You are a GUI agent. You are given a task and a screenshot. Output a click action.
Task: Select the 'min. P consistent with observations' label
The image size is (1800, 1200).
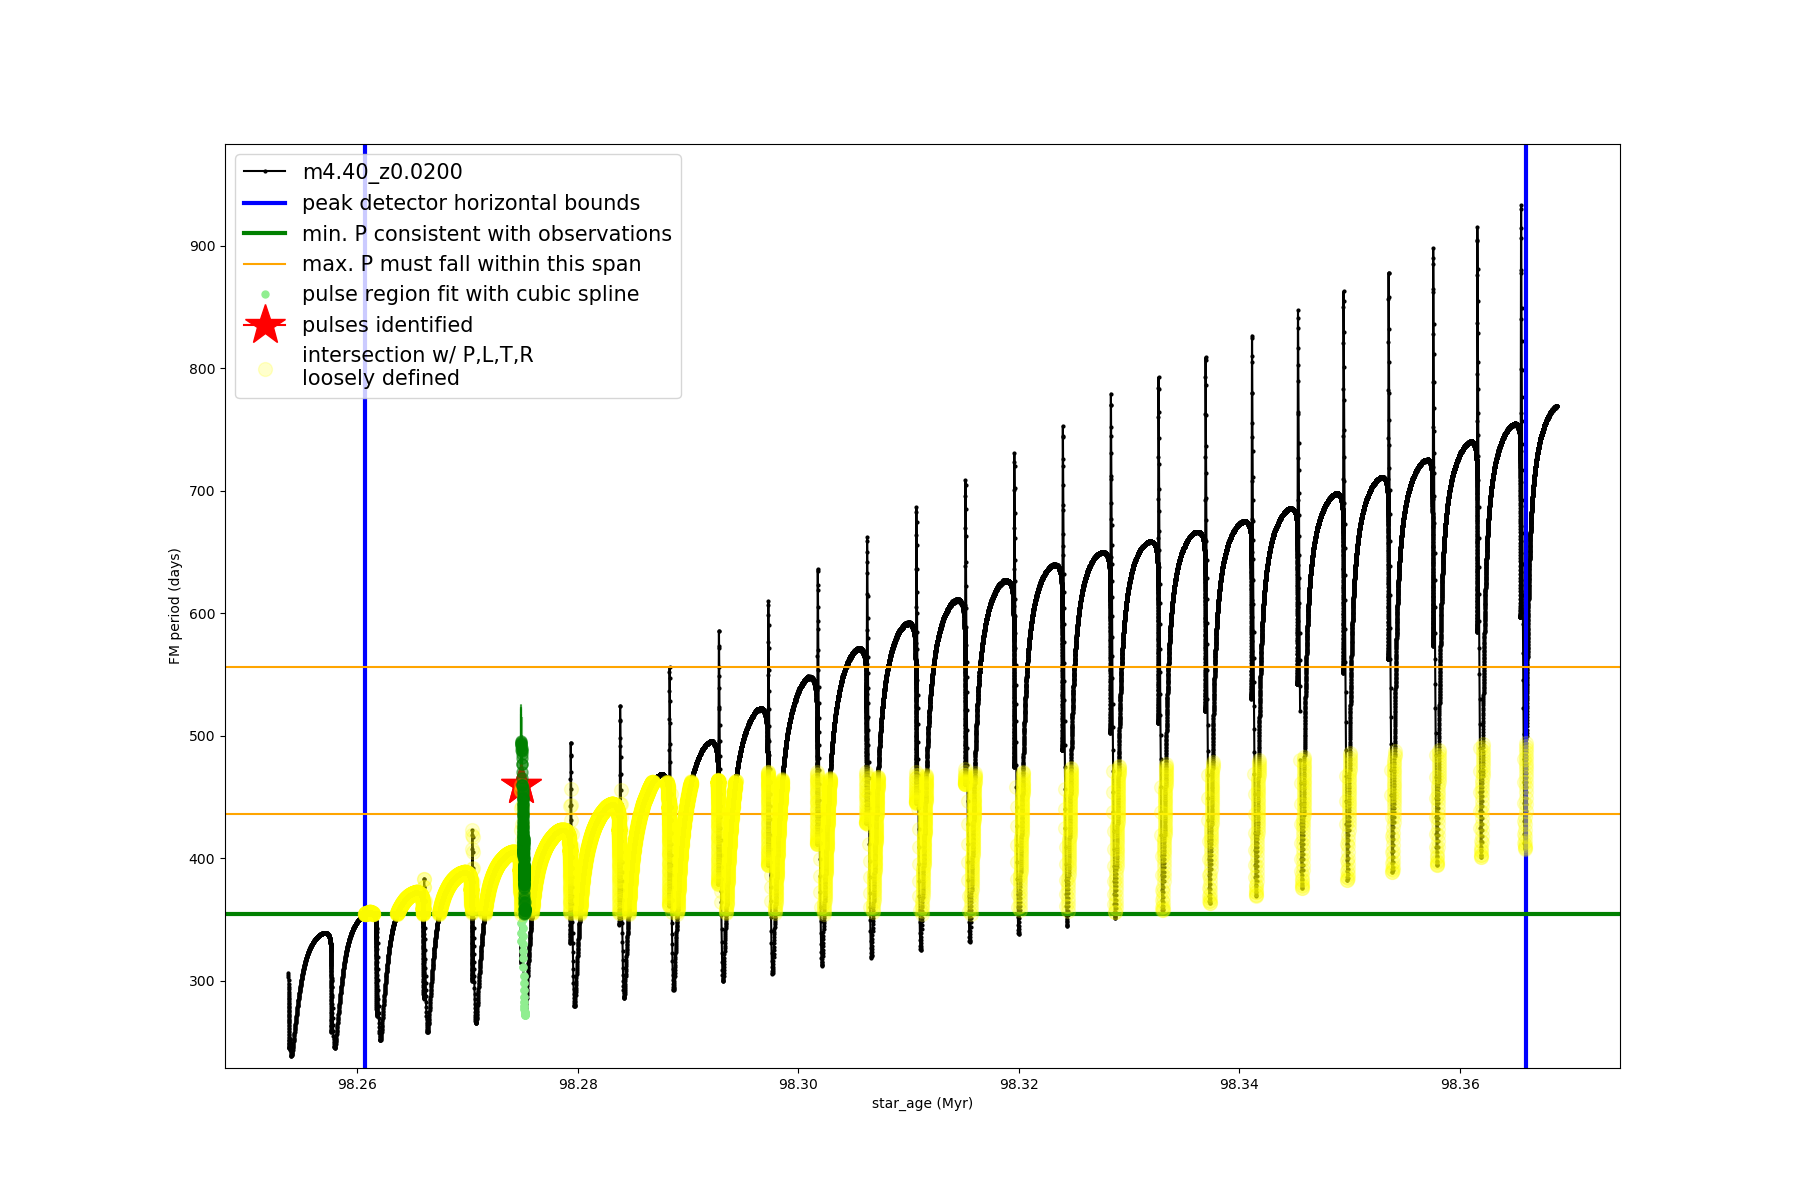pyautogui.click(x=487, y=234)
